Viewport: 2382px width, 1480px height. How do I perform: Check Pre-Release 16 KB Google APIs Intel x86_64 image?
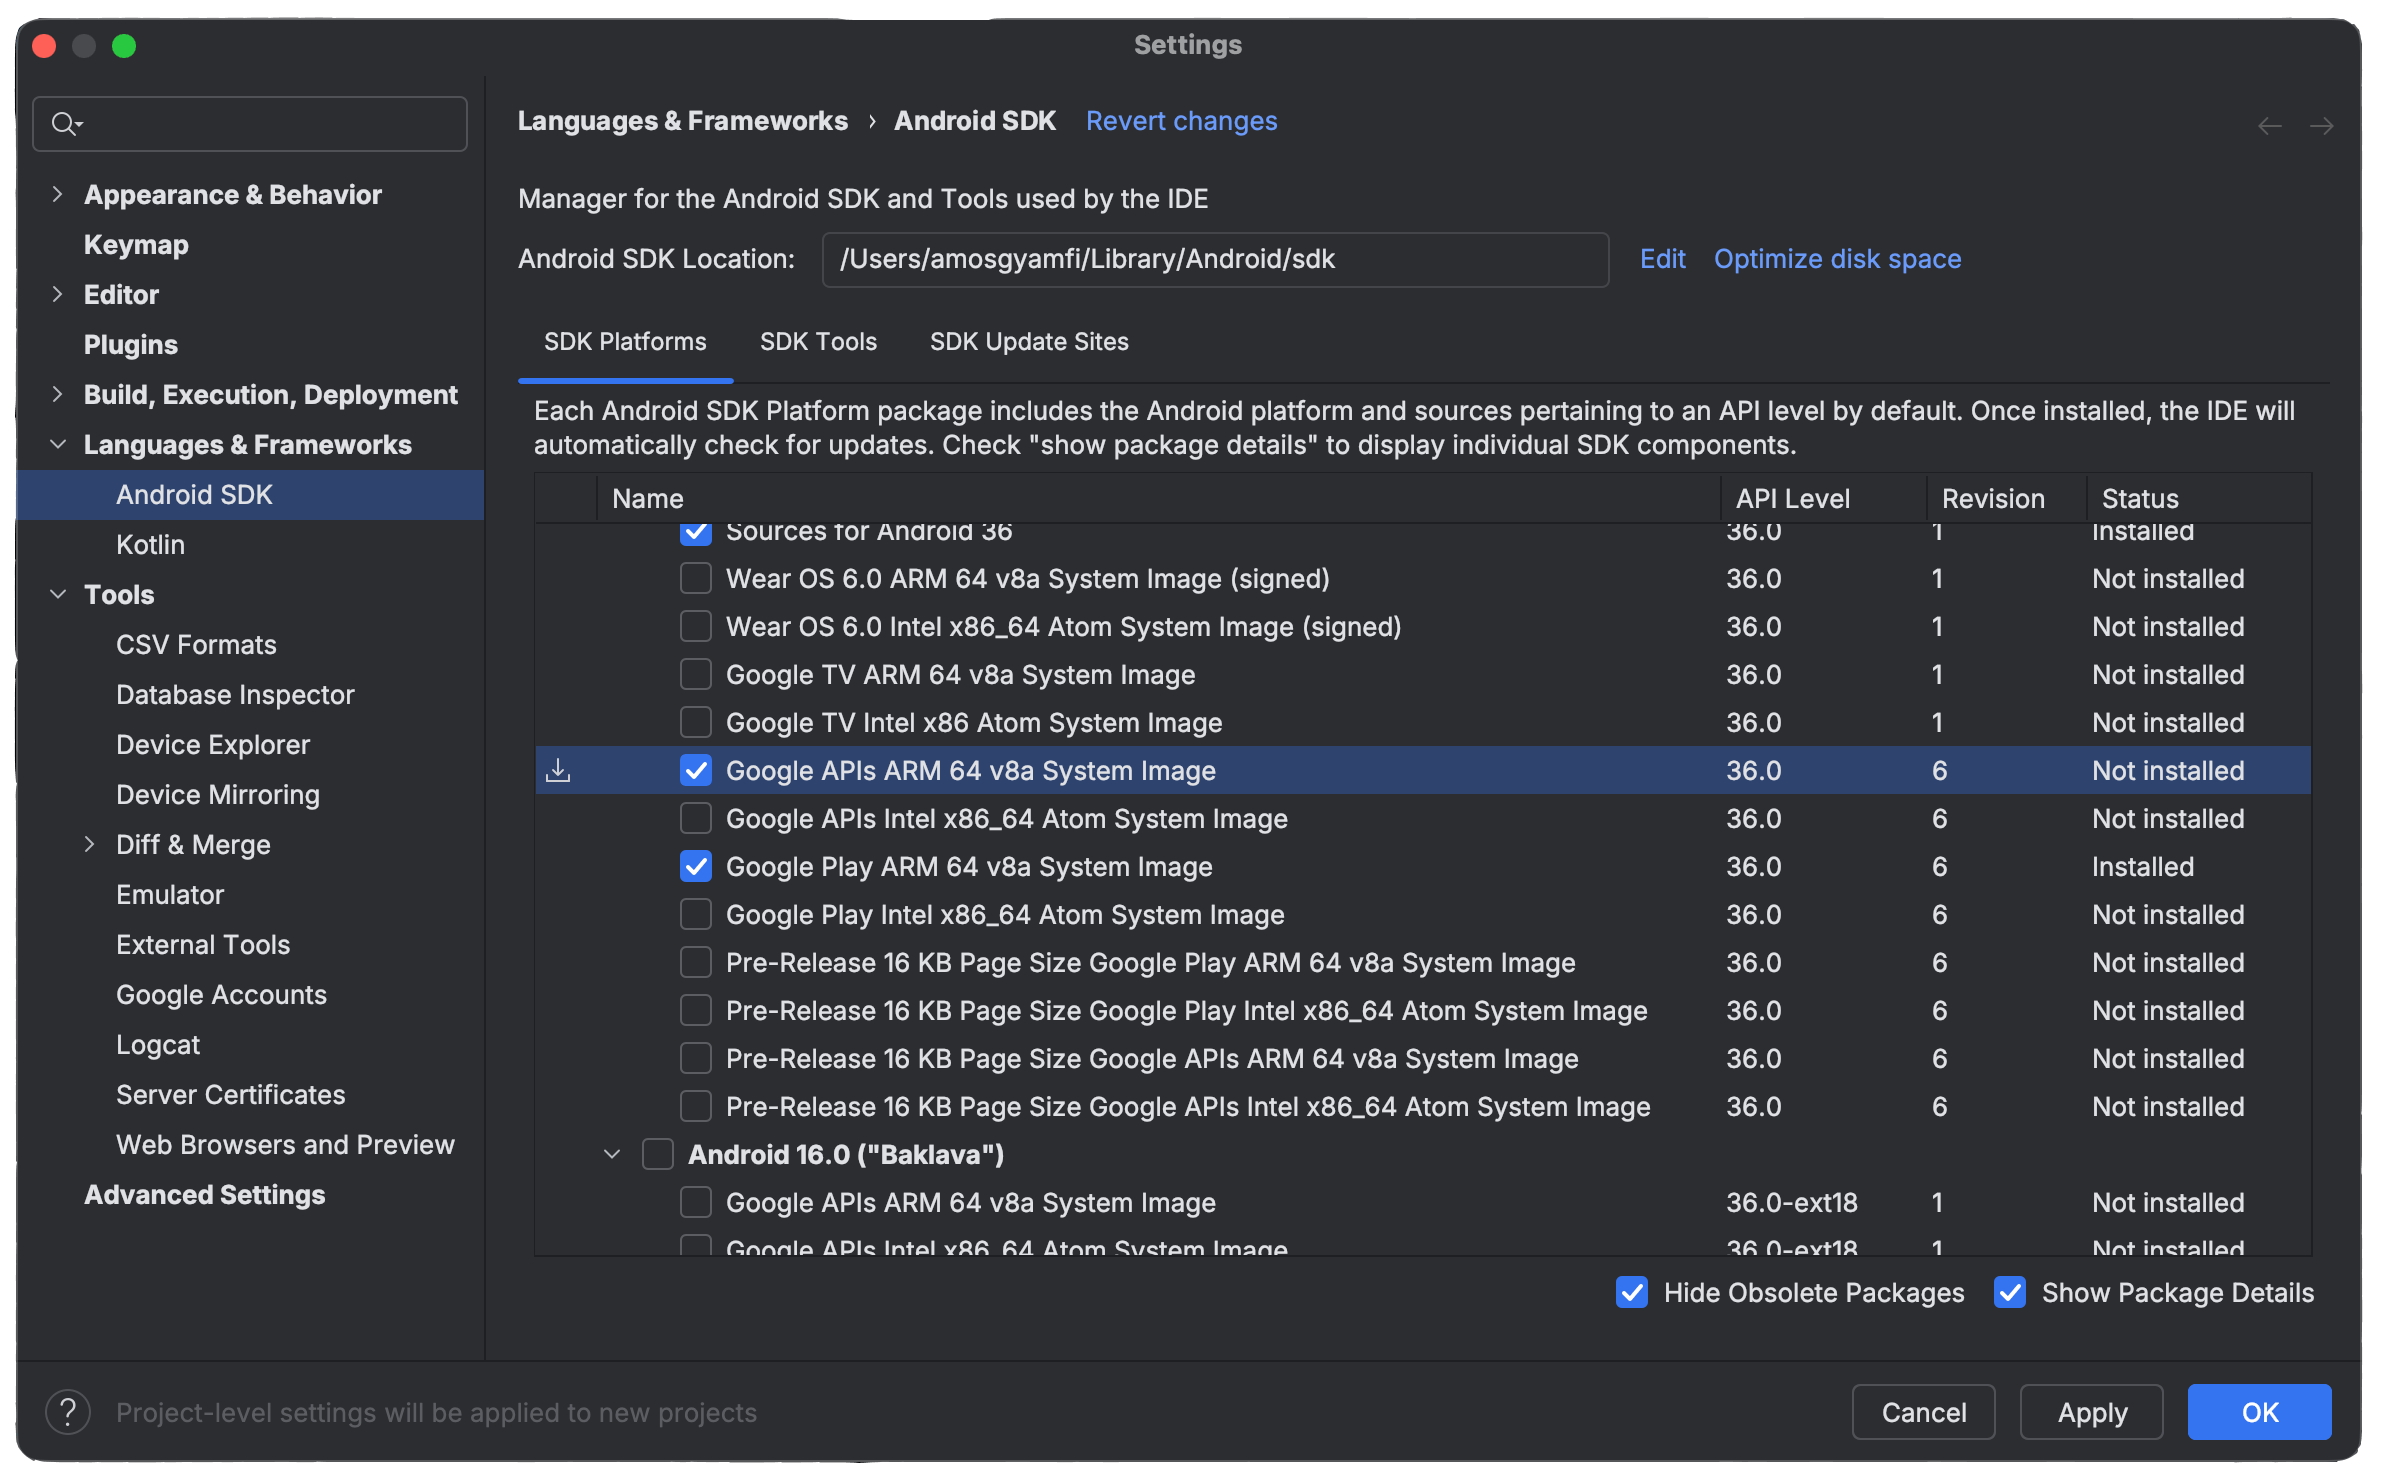(x=696, y=1106)
